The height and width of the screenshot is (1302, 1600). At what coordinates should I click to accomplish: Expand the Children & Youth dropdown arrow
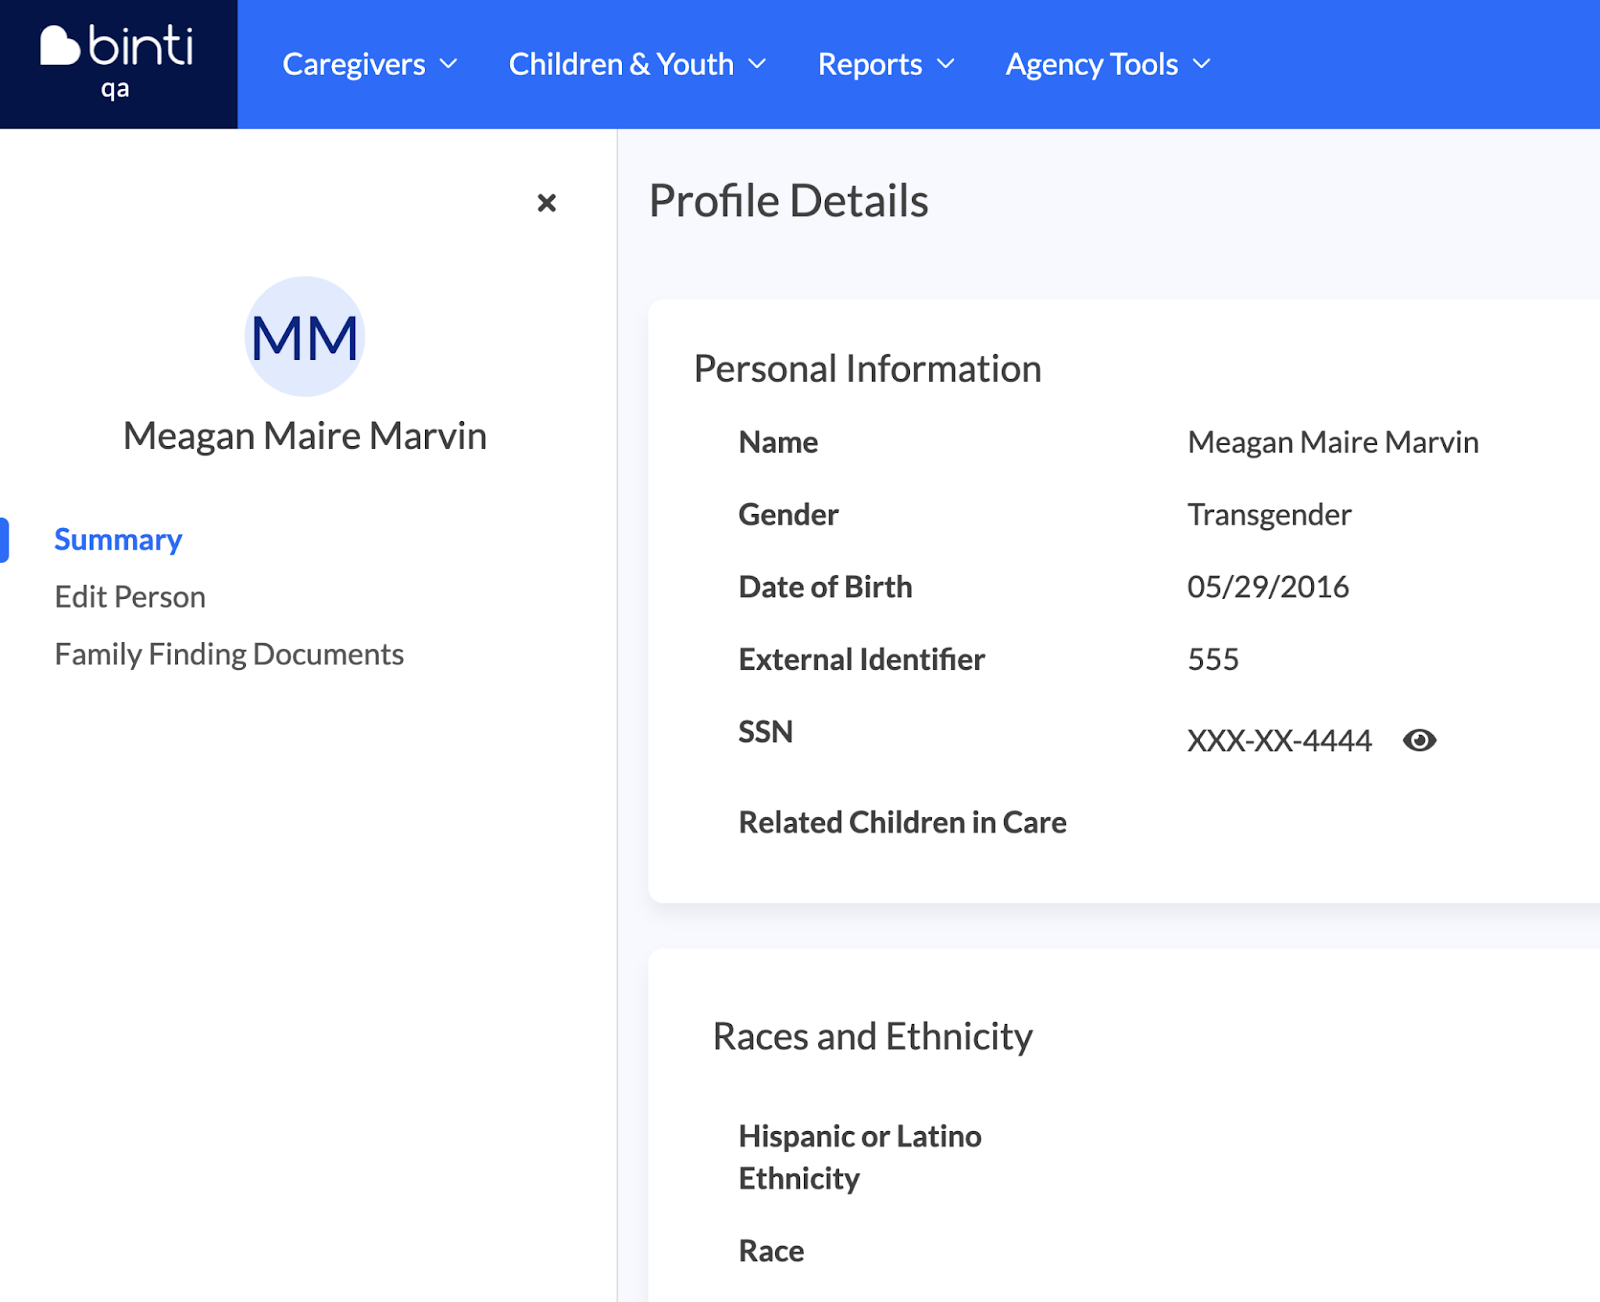click(x=758, y=64)
